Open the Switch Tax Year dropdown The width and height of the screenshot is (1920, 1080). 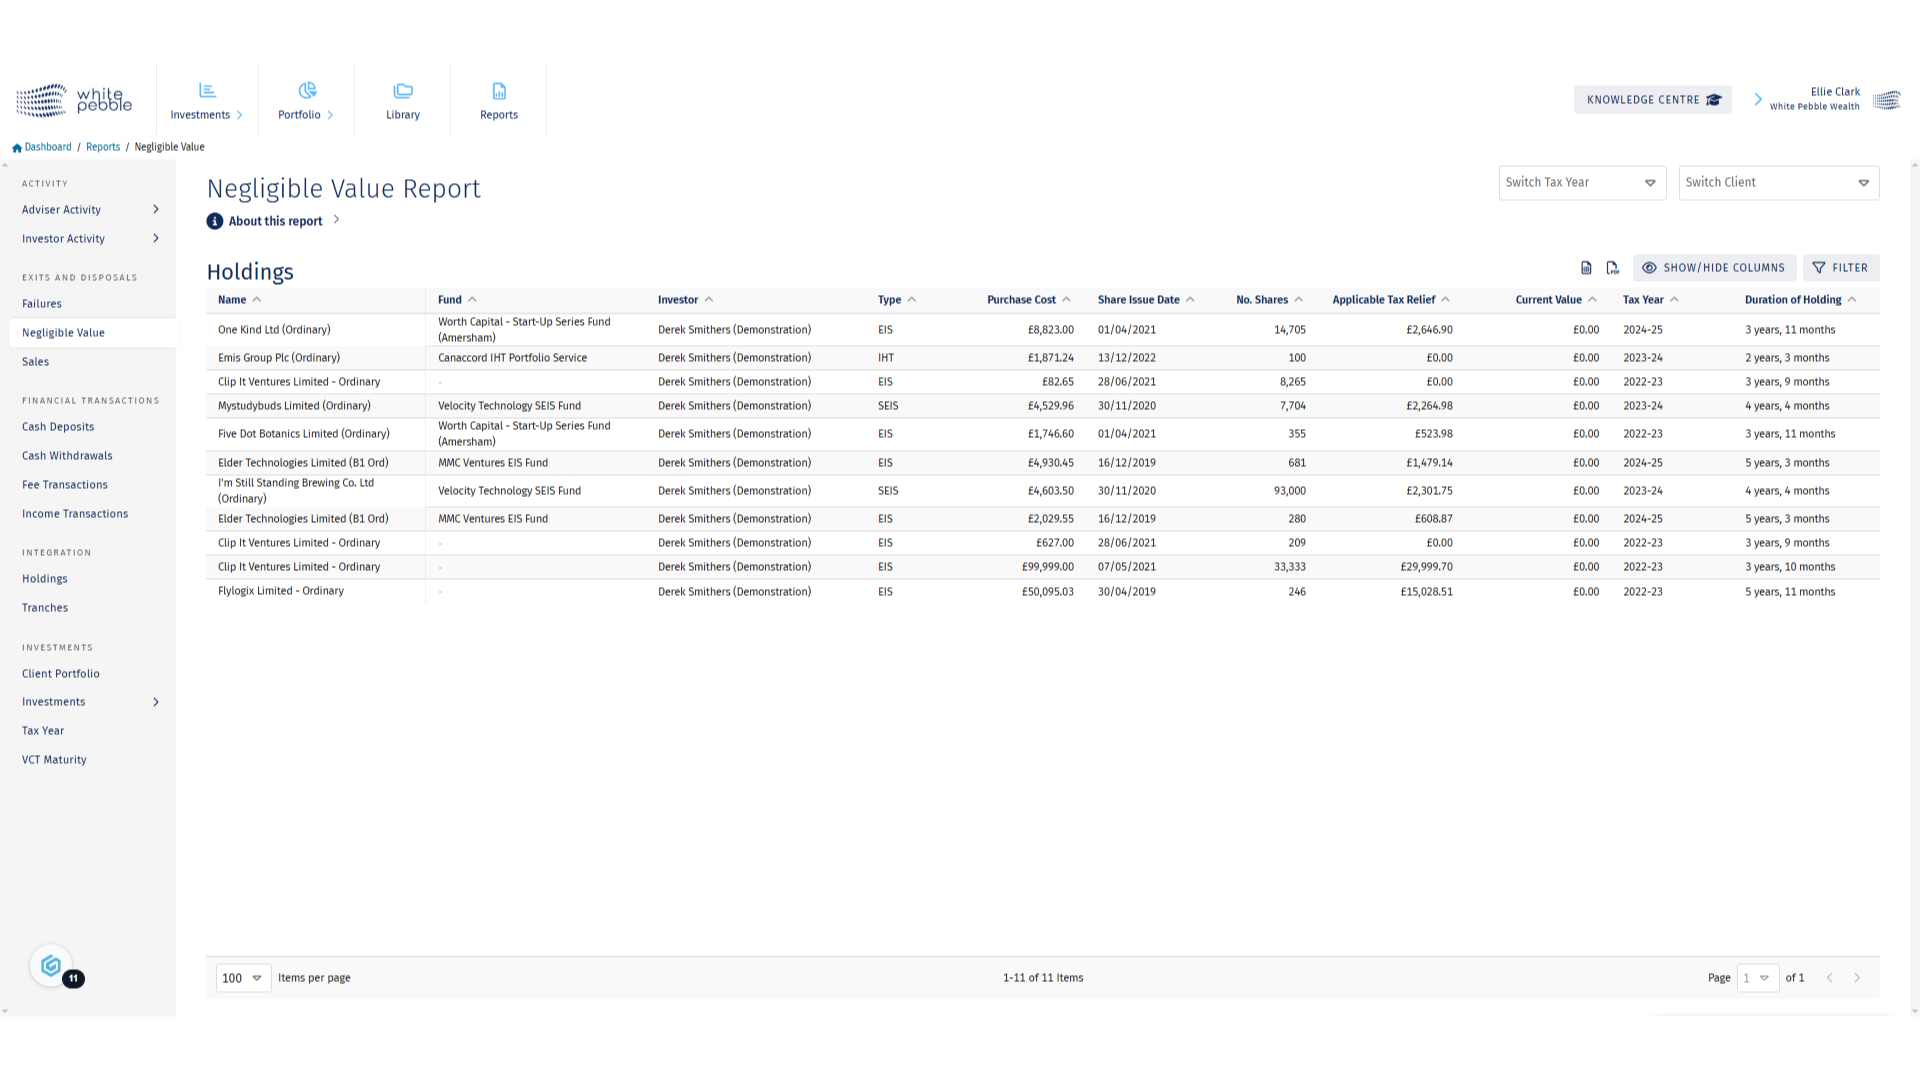[x=1581, y=183]
